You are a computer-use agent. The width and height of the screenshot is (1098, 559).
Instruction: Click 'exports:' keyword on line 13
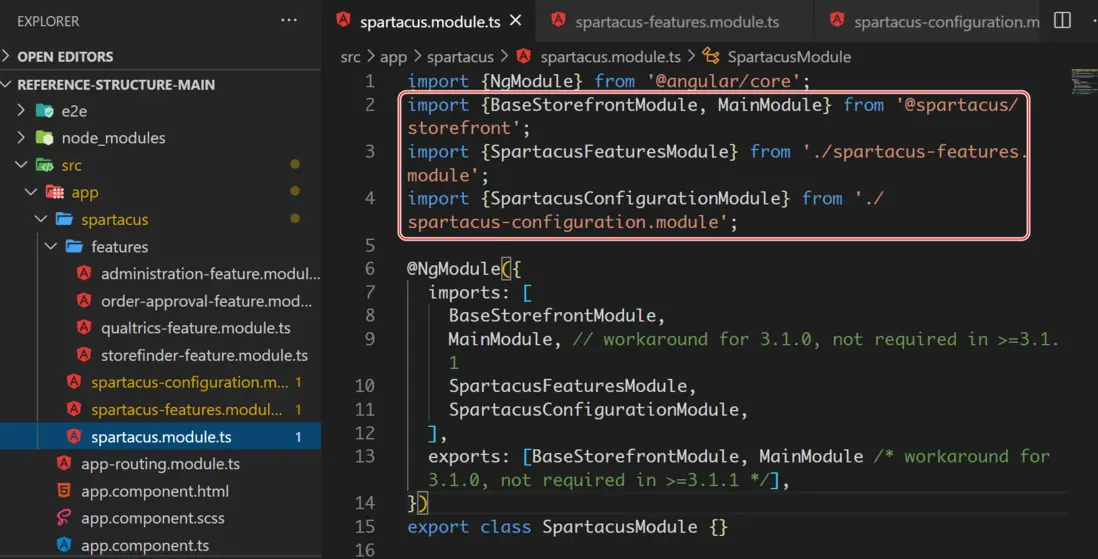tap(469, 457)
